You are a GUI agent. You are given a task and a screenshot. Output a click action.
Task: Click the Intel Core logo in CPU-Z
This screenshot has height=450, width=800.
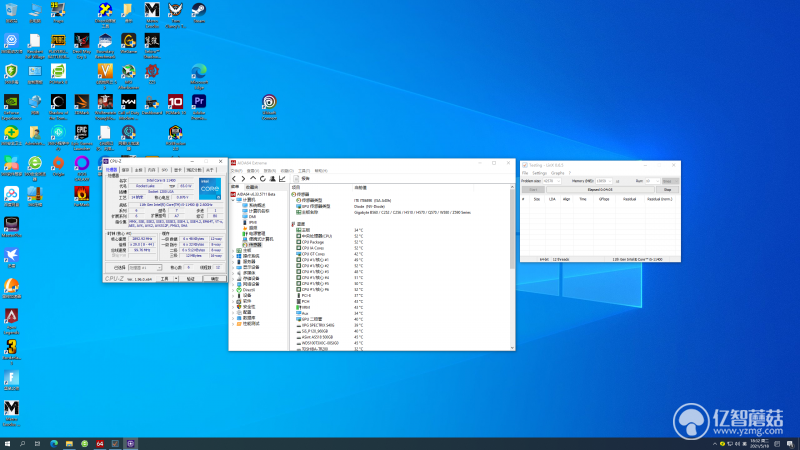coord(210,188)
